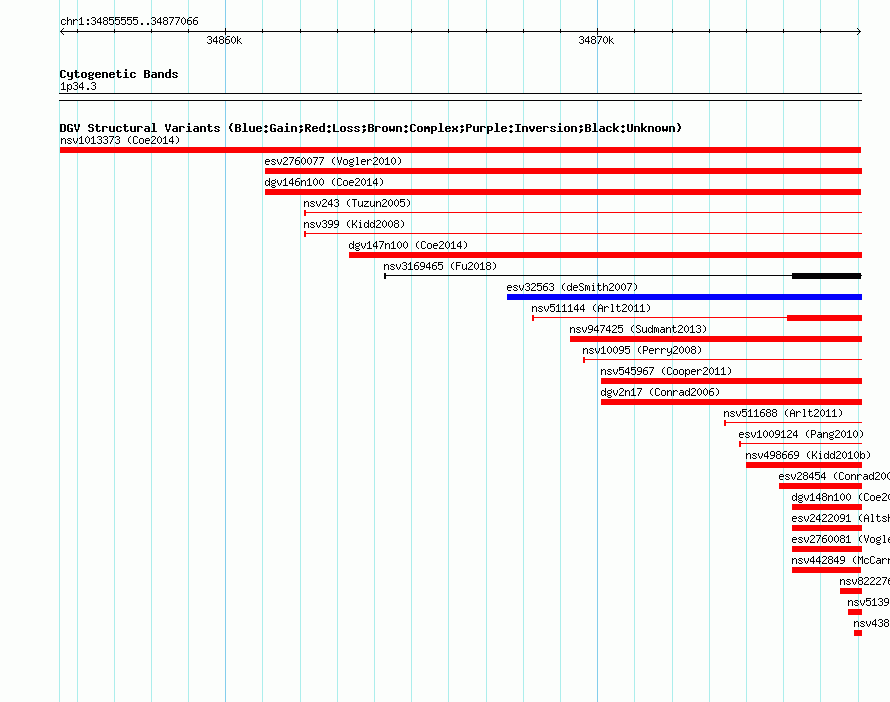
Task: Open the nsv545967 (Cooper2011) label
Action: 666,371
